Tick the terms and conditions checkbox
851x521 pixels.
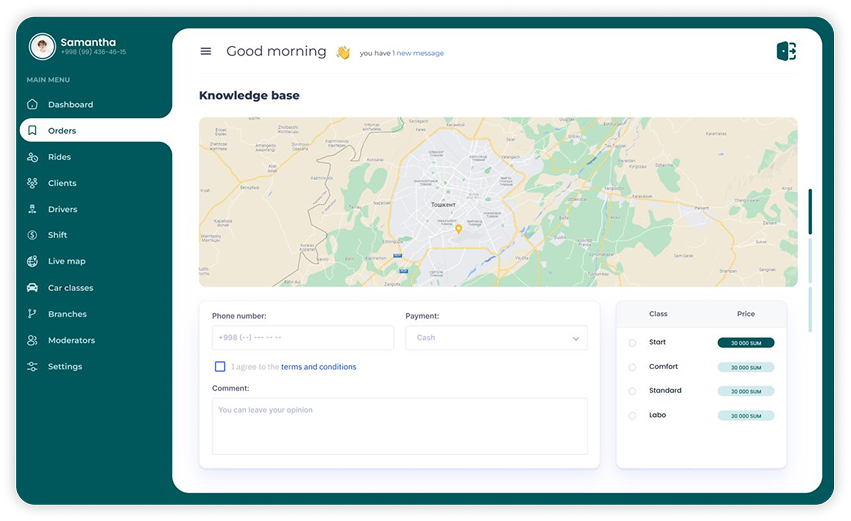[x=220, y=367]
